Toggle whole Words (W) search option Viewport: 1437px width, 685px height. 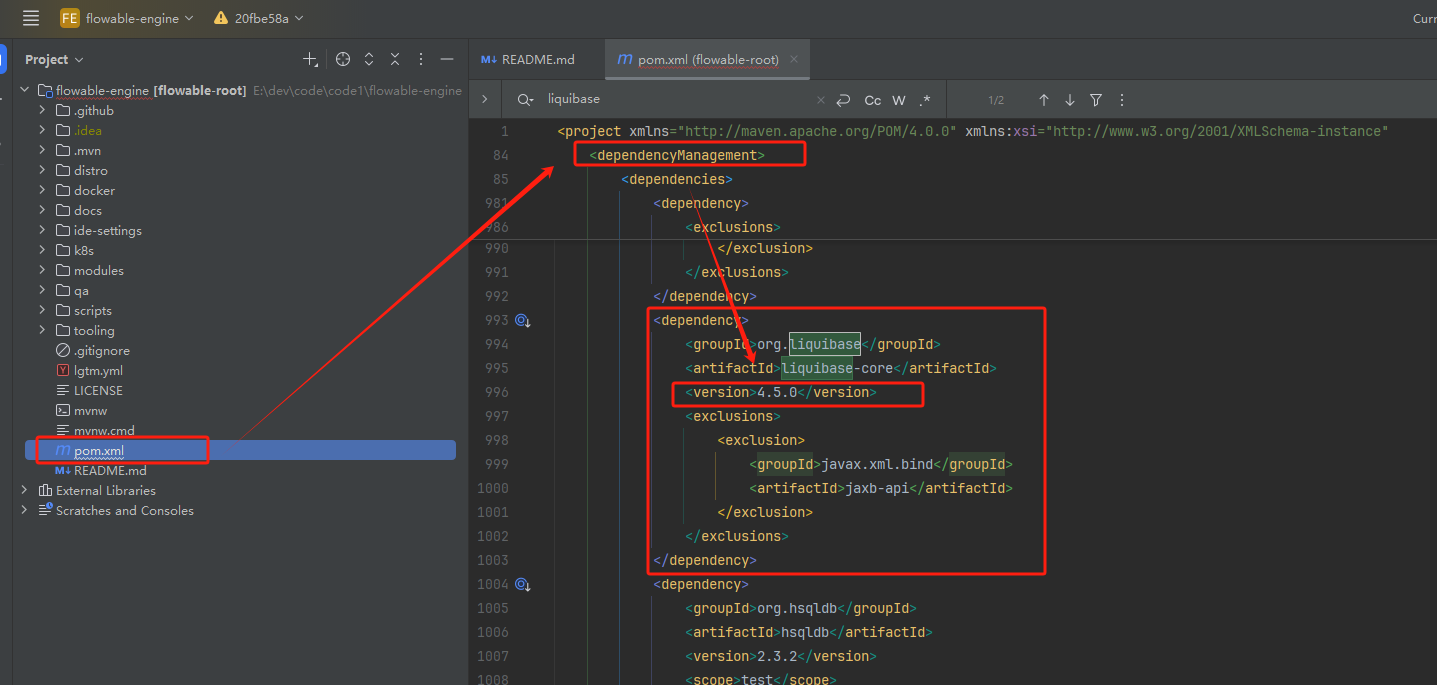tap(899, 100)
